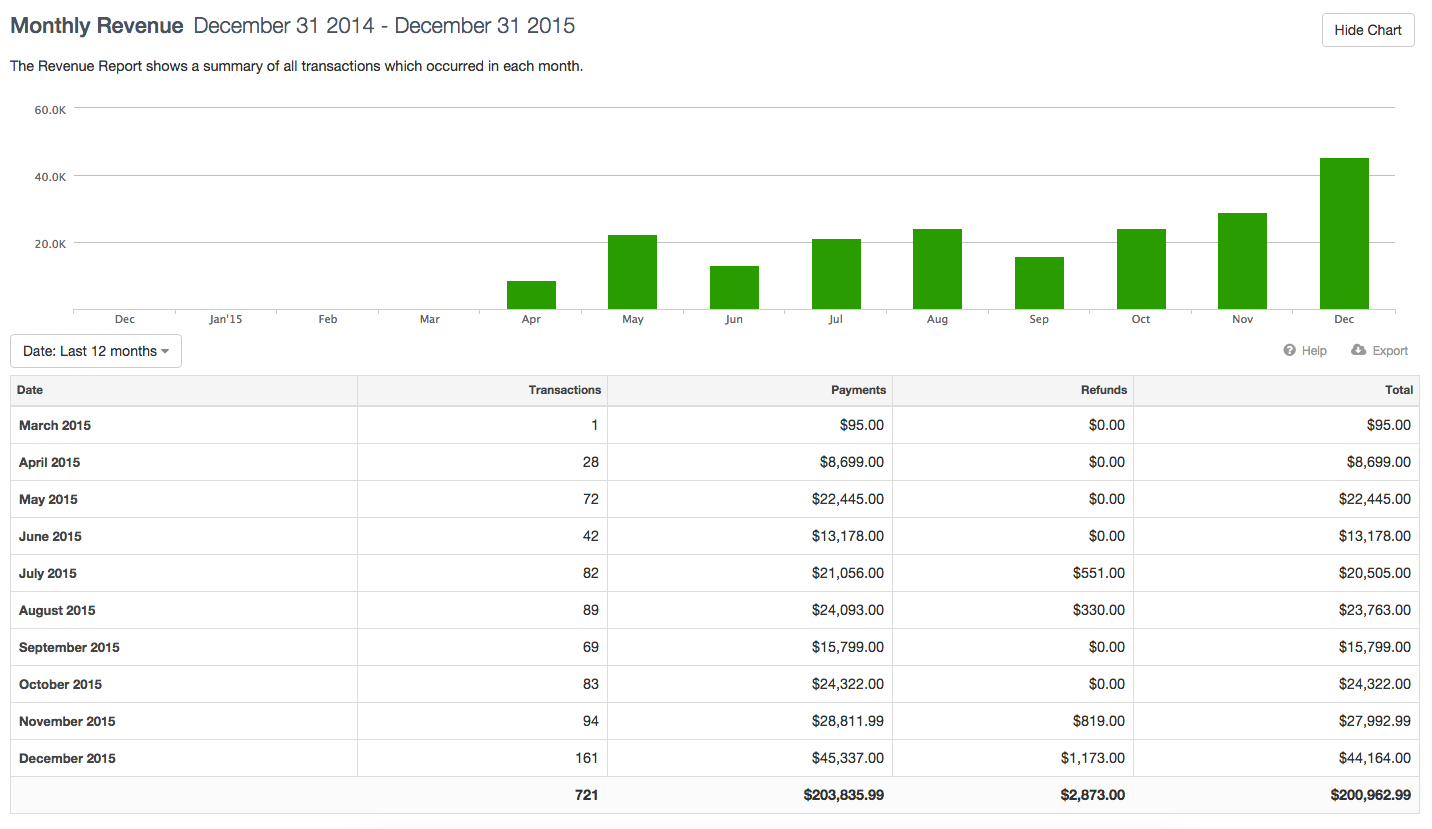
Task: Click the $95.00 payments value for March
Action: pyautogui.click(x=861, y=426)
